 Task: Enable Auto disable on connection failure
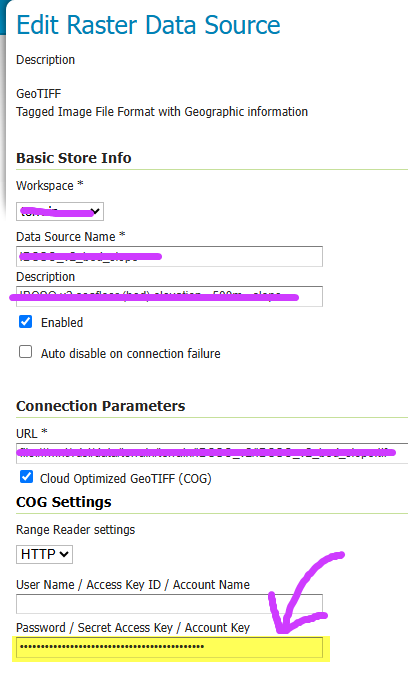25,352
